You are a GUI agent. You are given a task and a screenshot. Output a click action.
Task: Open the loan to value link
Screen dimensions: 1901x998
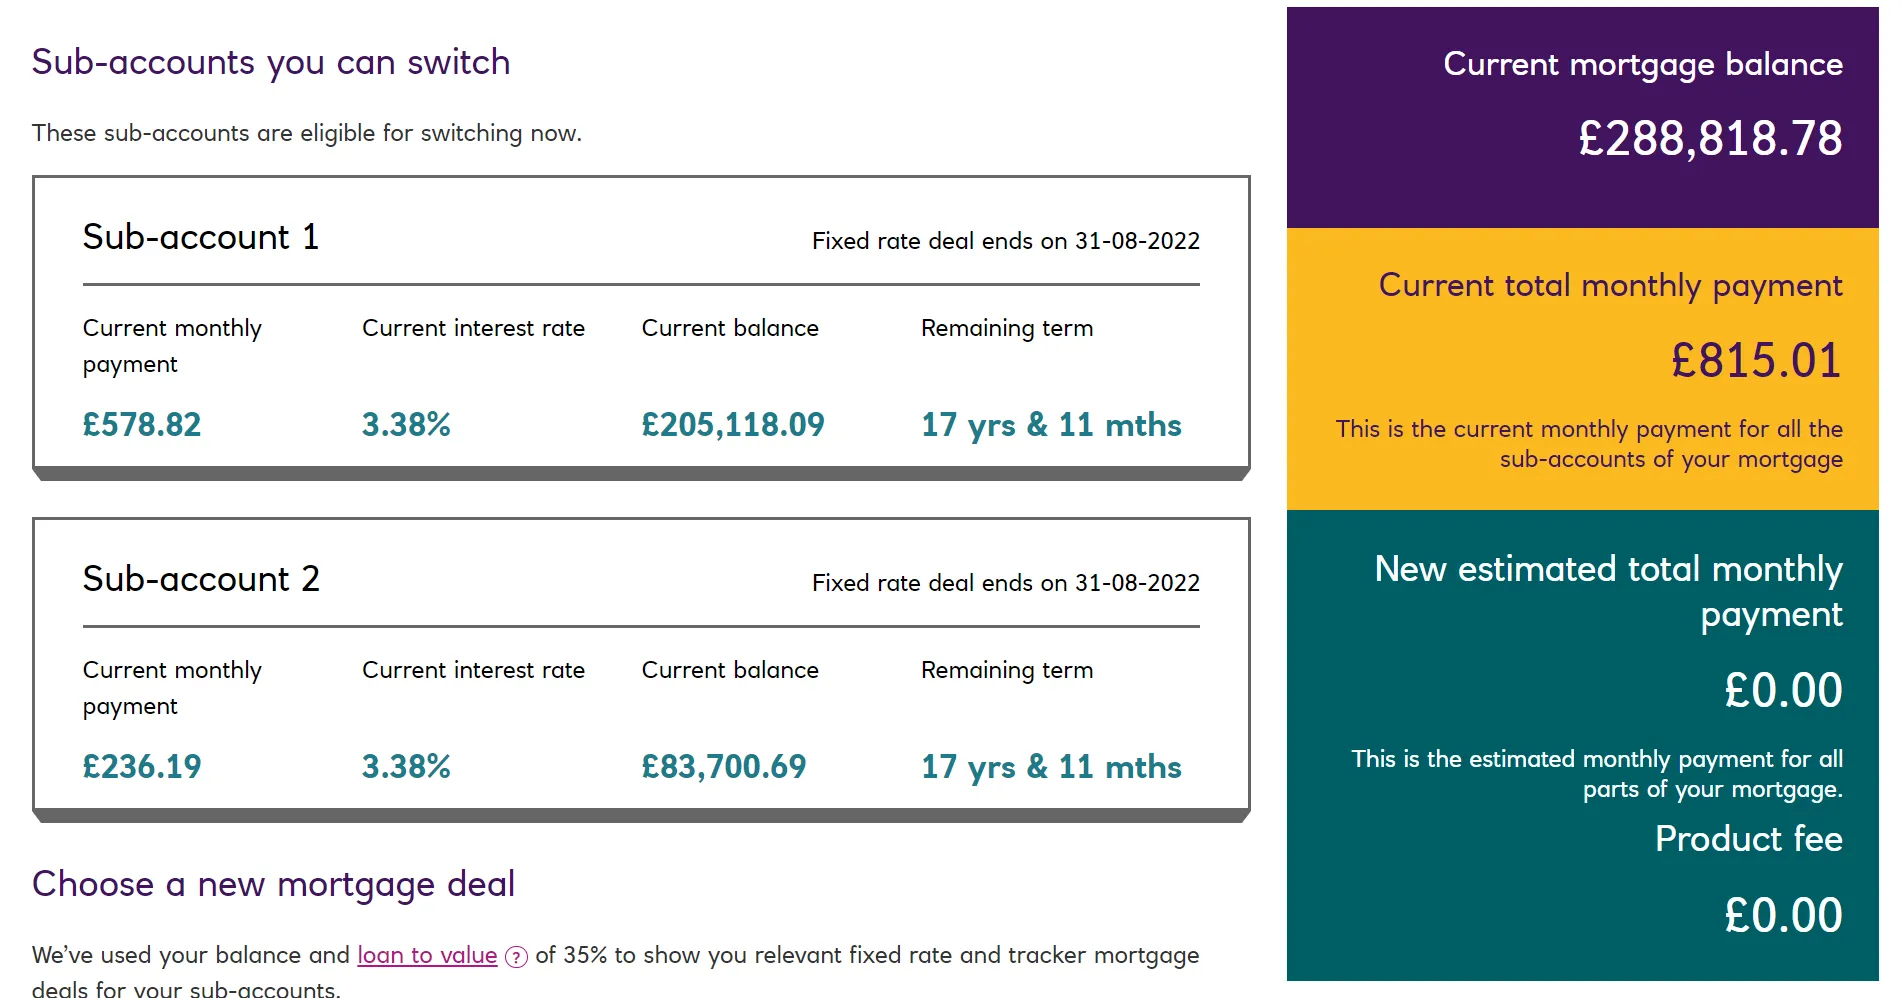click(x=427, y=955)
